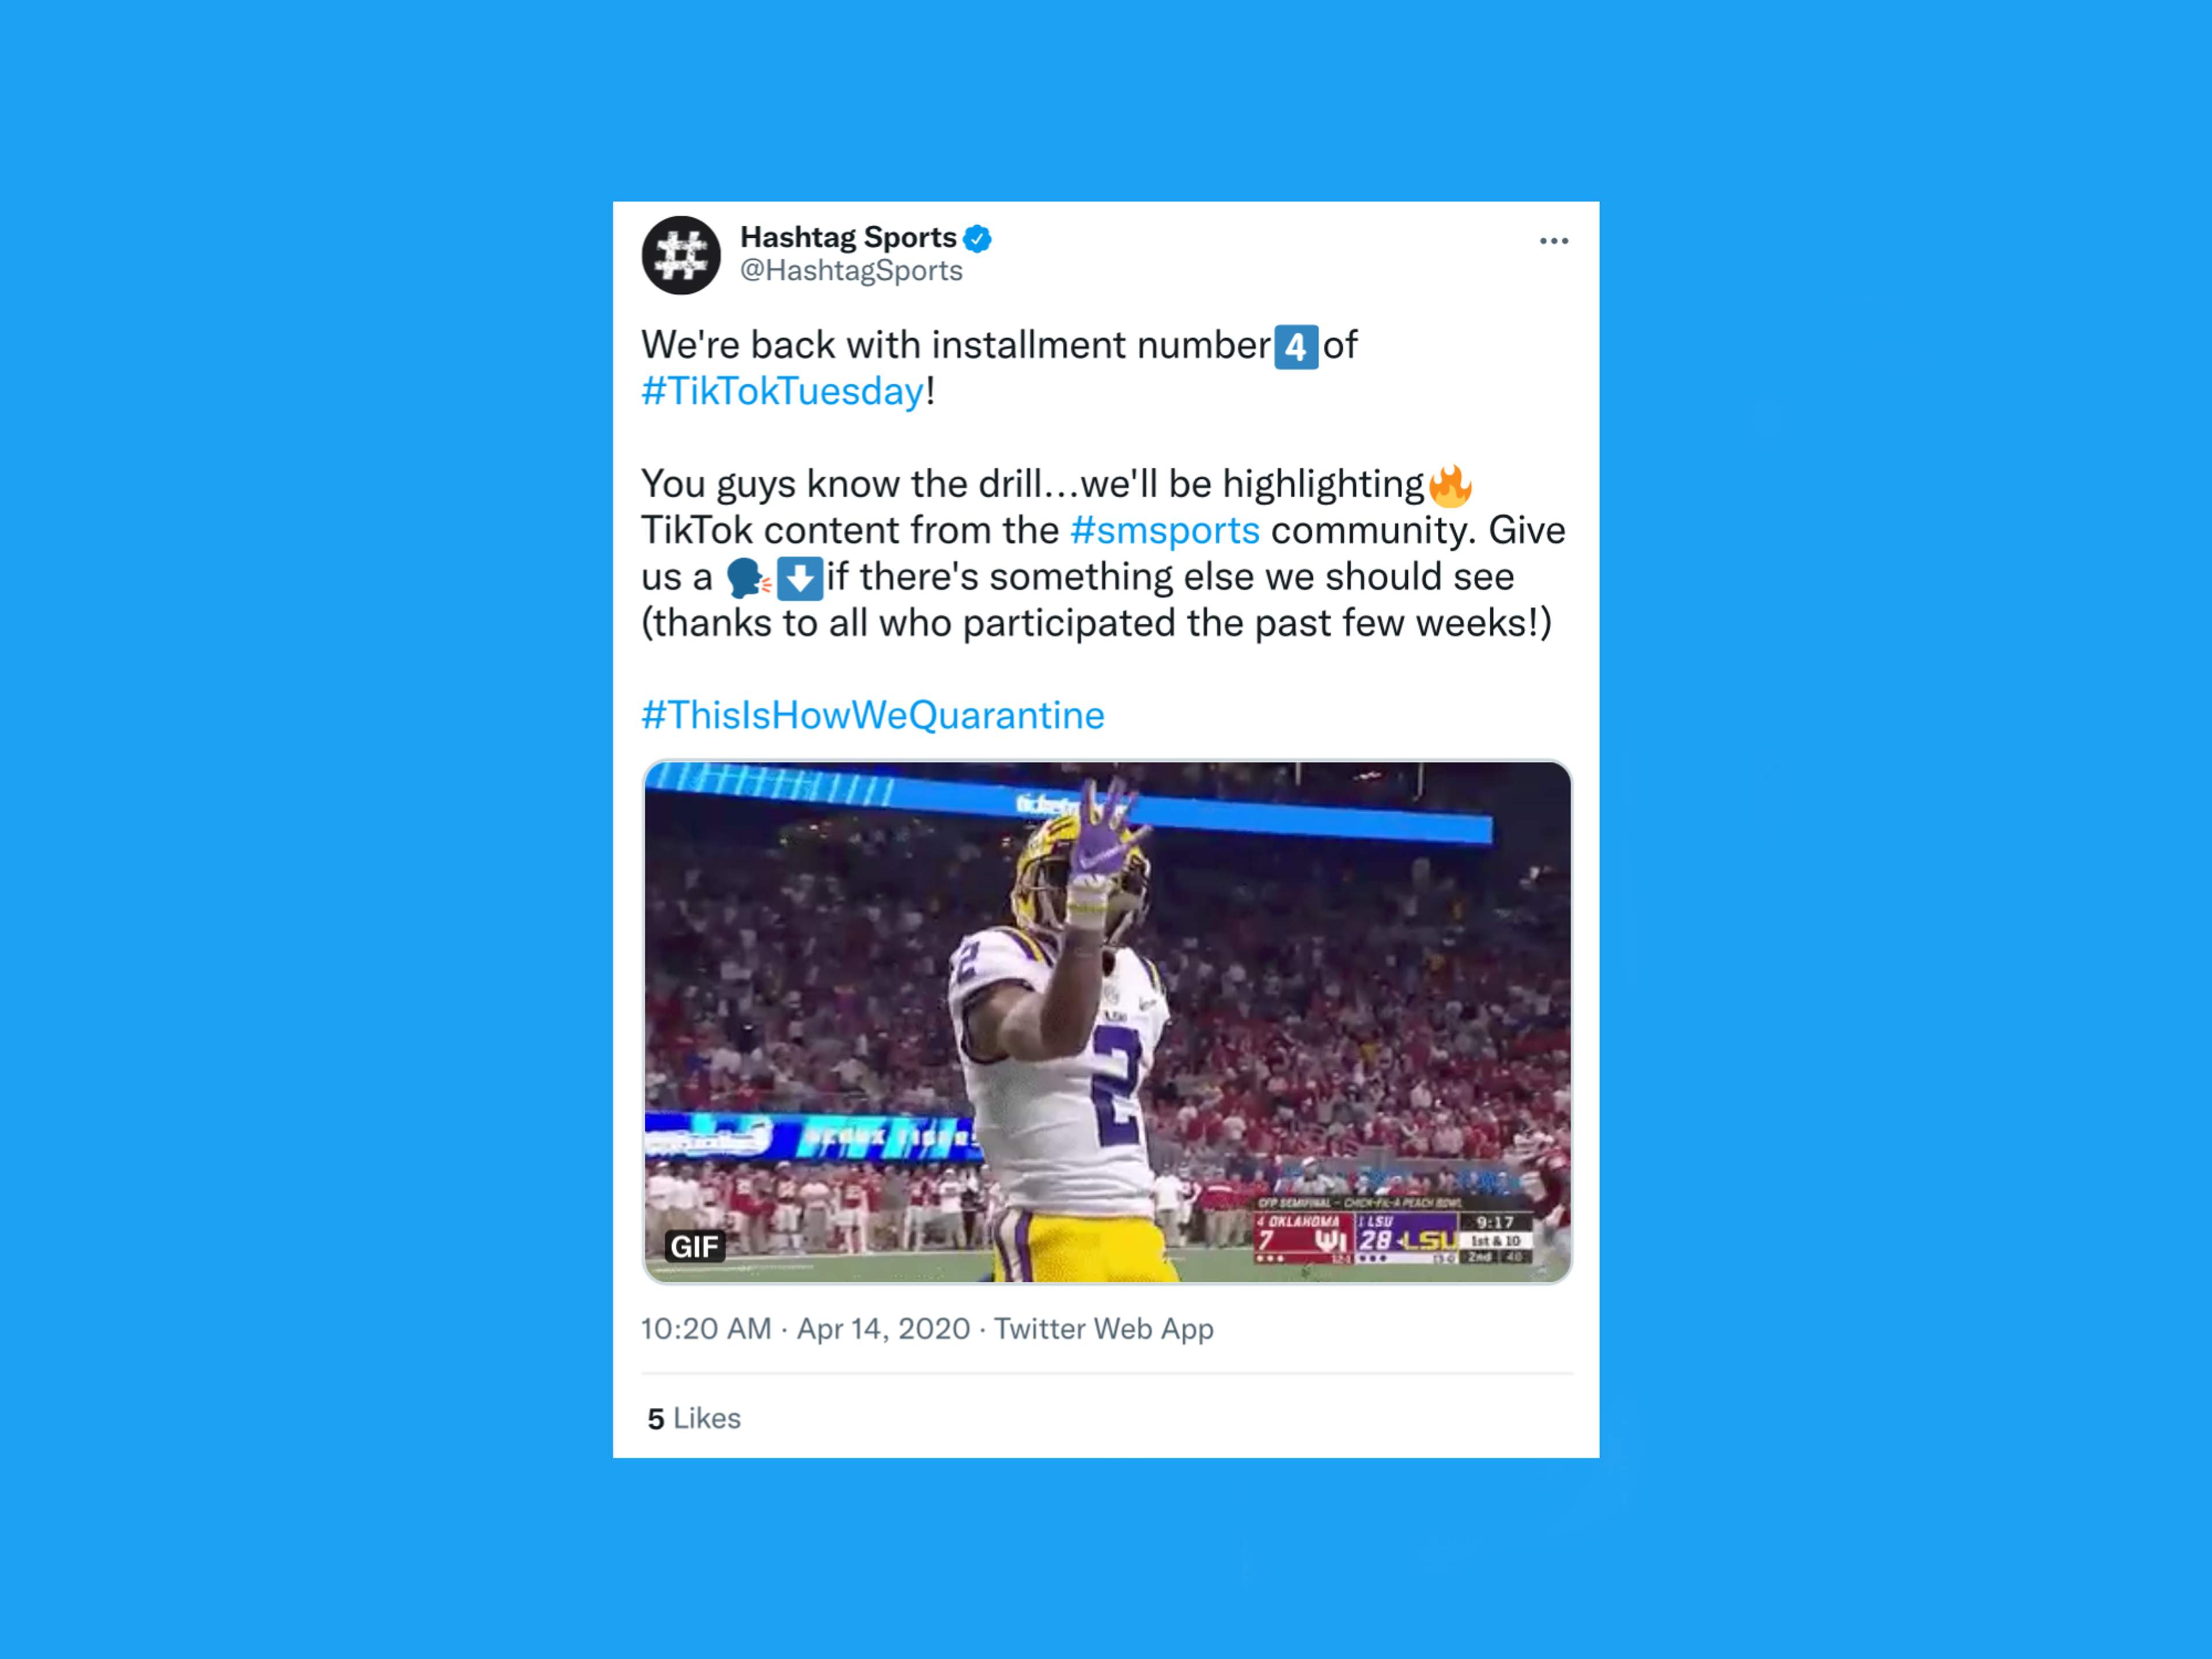Click the blue verified badge
The width and height of the screenshot is (2212, 1659).
977,239
